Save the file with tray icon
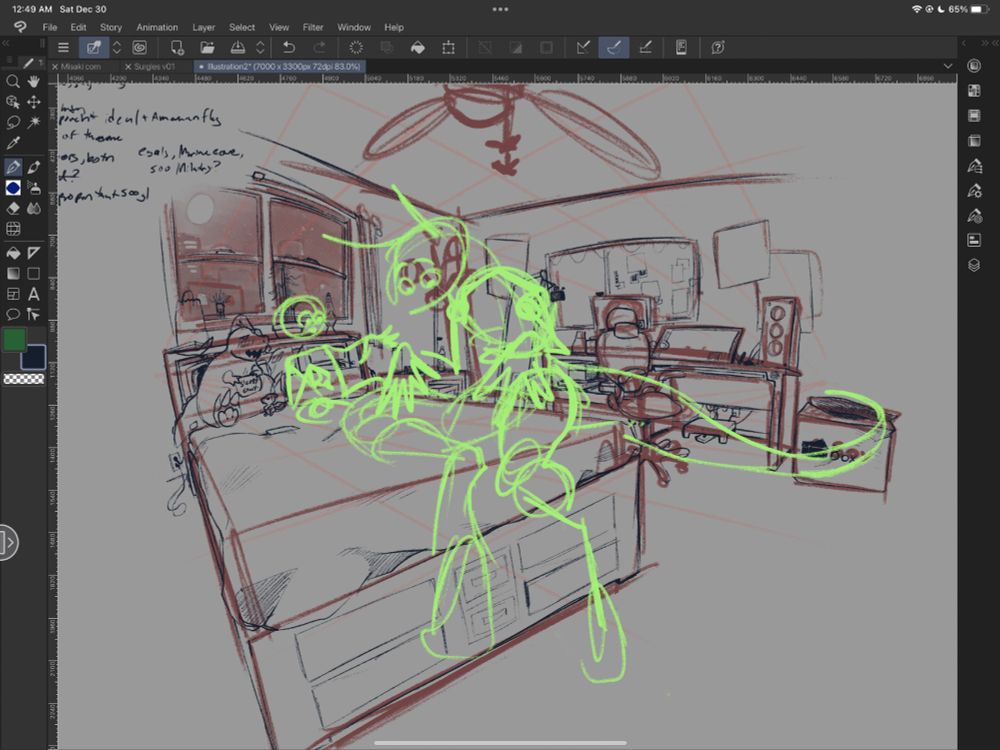Image resolution: width=1000 pixels, height=750 pixels. coord(238,47)
